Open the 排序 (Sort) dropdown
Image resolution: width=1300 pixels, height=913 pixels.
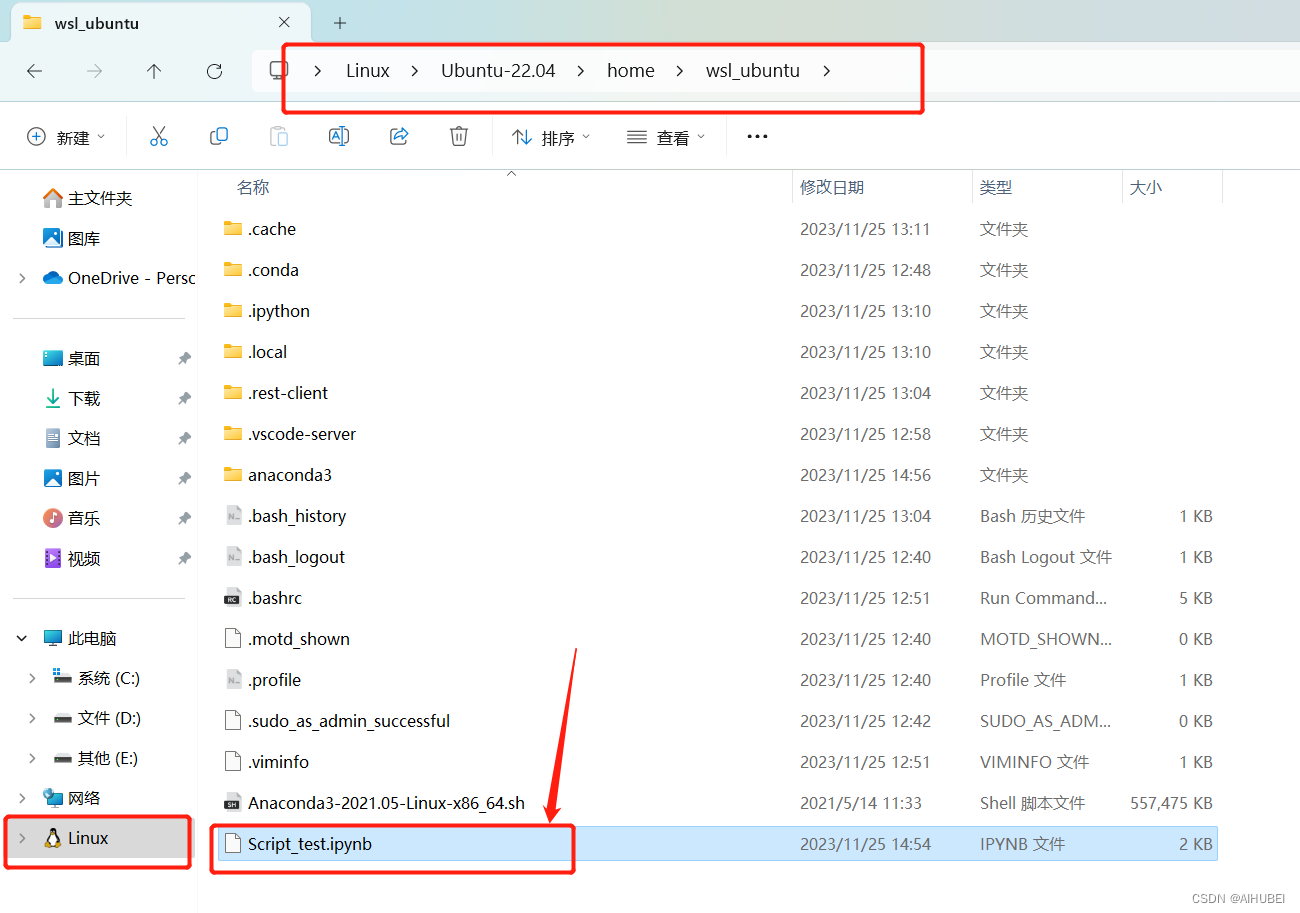551,137
